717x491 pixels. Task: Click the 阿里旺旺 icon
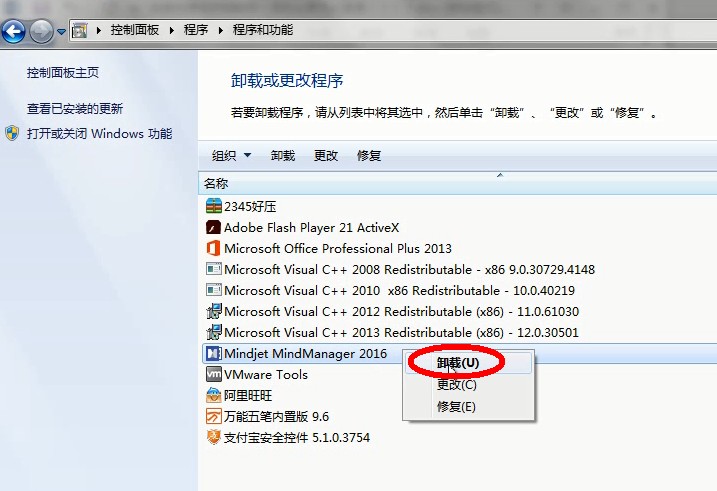coord(214,395)
